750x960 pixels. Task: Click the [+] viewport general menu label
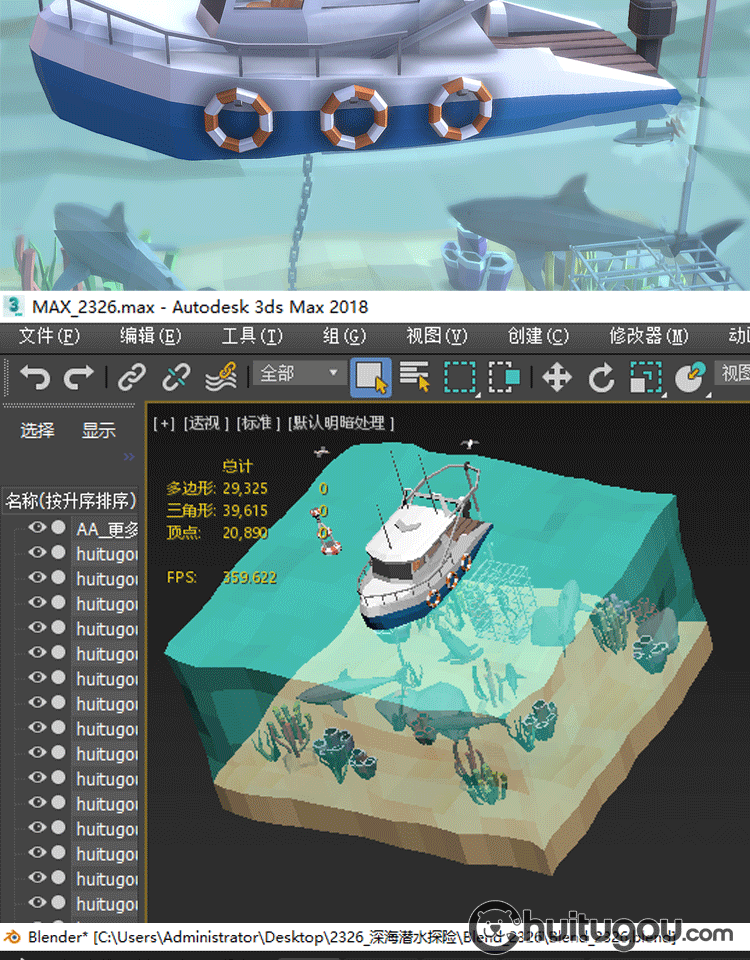[x=164, y=423]
